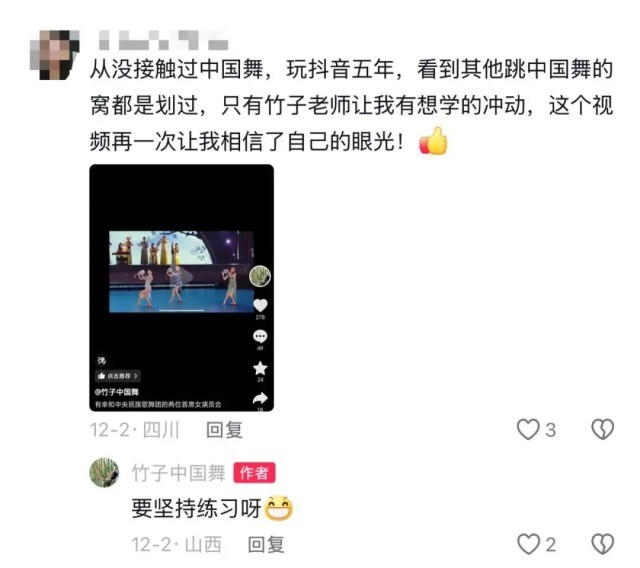The image size is (640, 568).
Task: Tap round avatar inside video screenshot
Action: 260,276
